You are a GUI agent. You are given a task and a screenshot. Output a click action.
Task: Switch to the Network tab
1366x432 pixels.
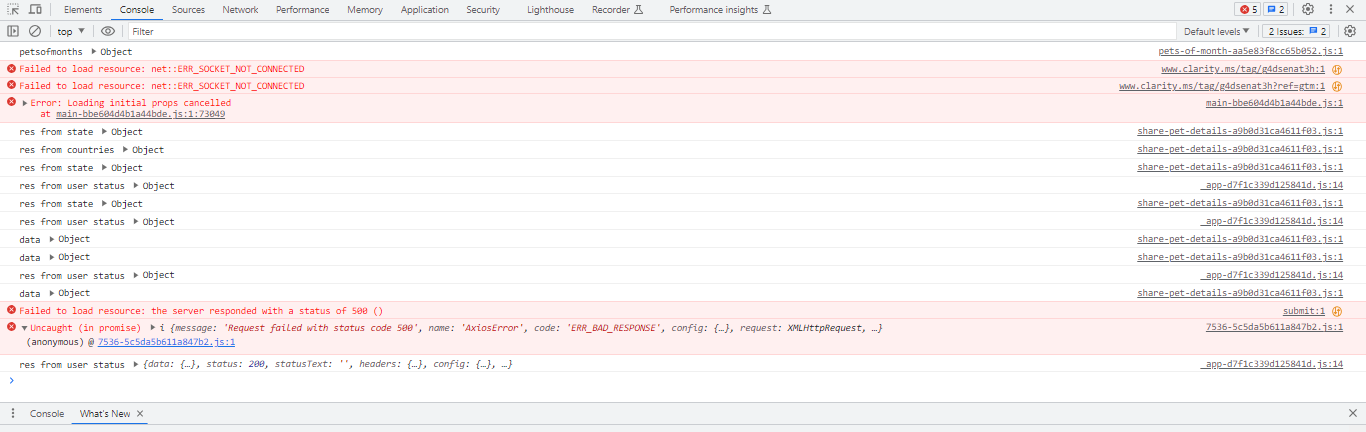(240, 9)
